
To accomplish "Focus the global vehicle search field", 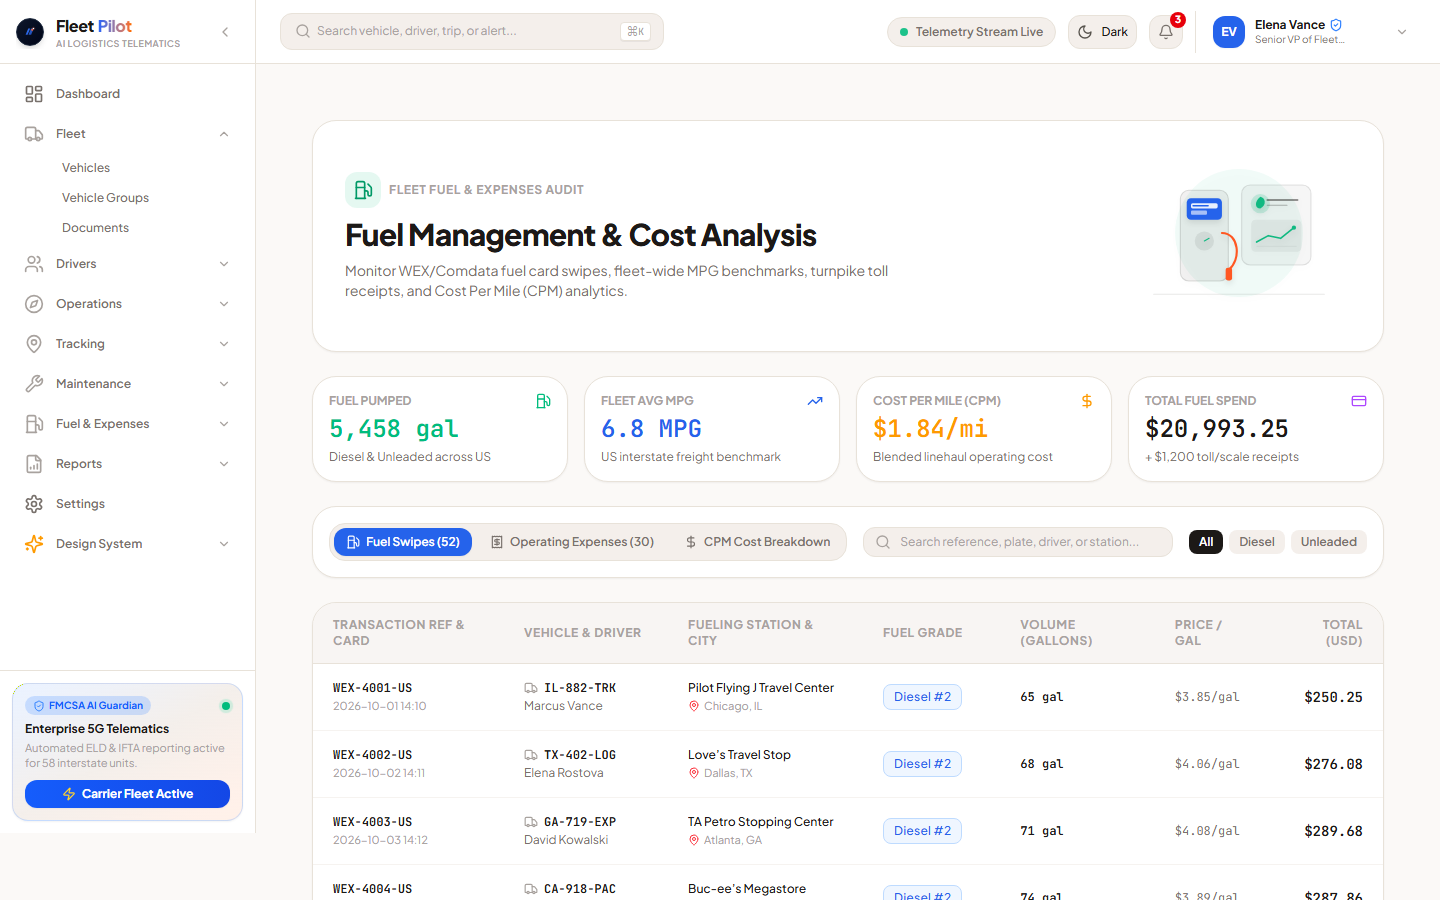I will [x=472, y=32].
